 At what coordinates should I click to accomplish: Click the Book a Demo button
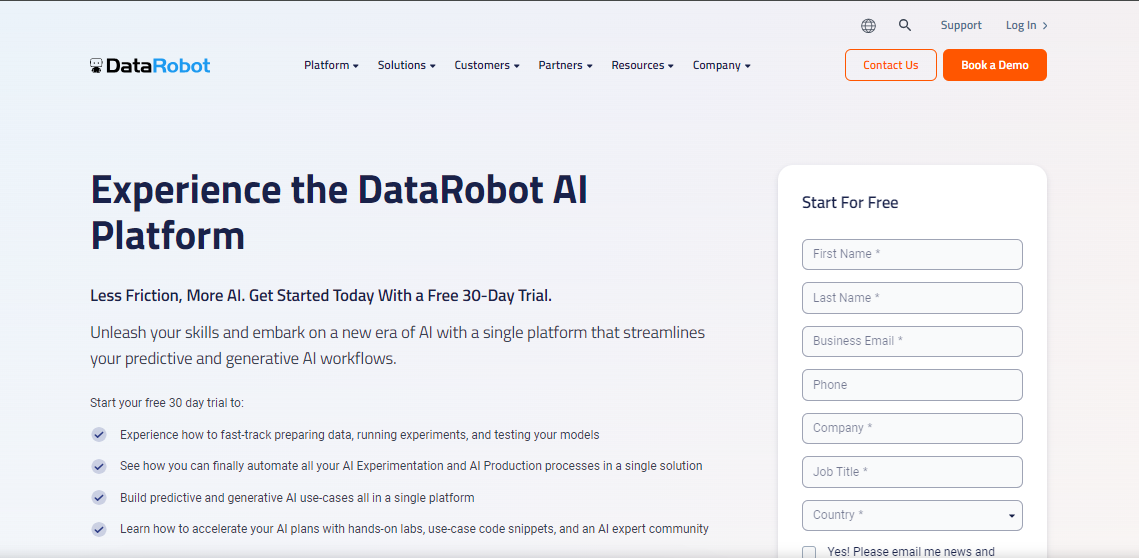[994, 66]
